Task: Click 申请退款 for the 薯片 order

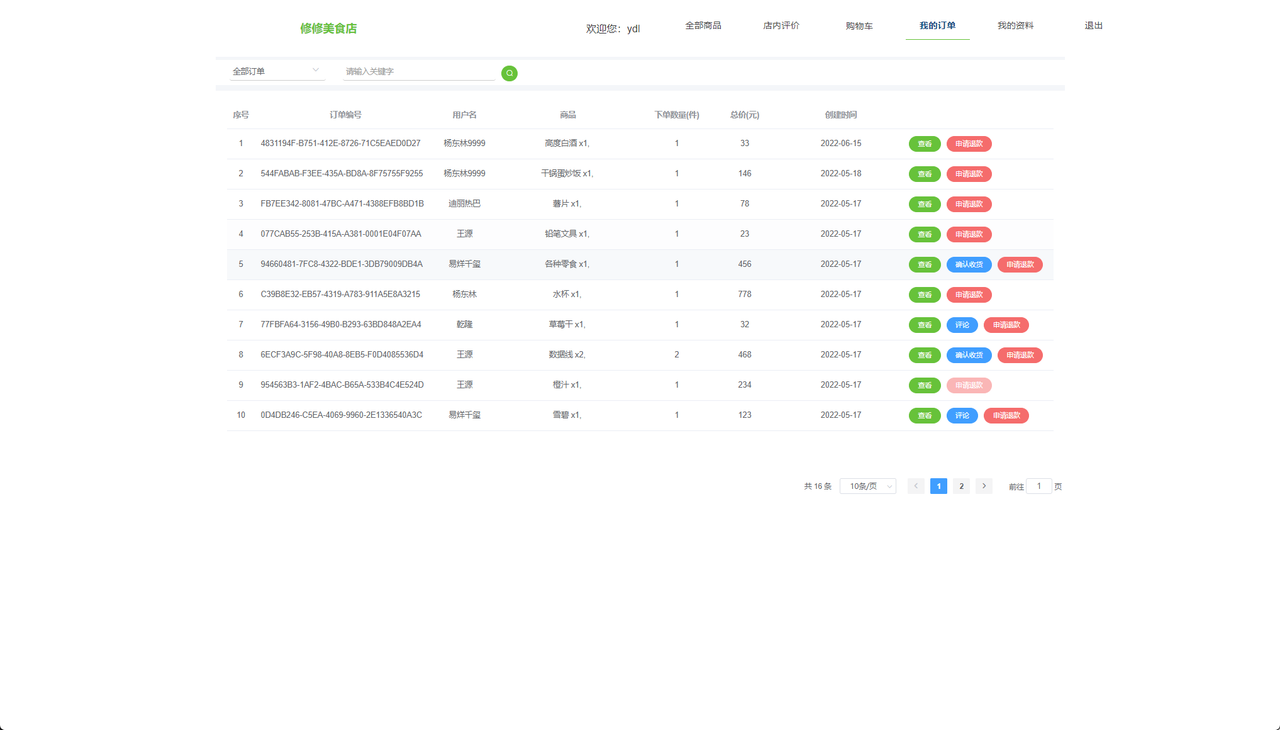Action: [x=968, y=203]
